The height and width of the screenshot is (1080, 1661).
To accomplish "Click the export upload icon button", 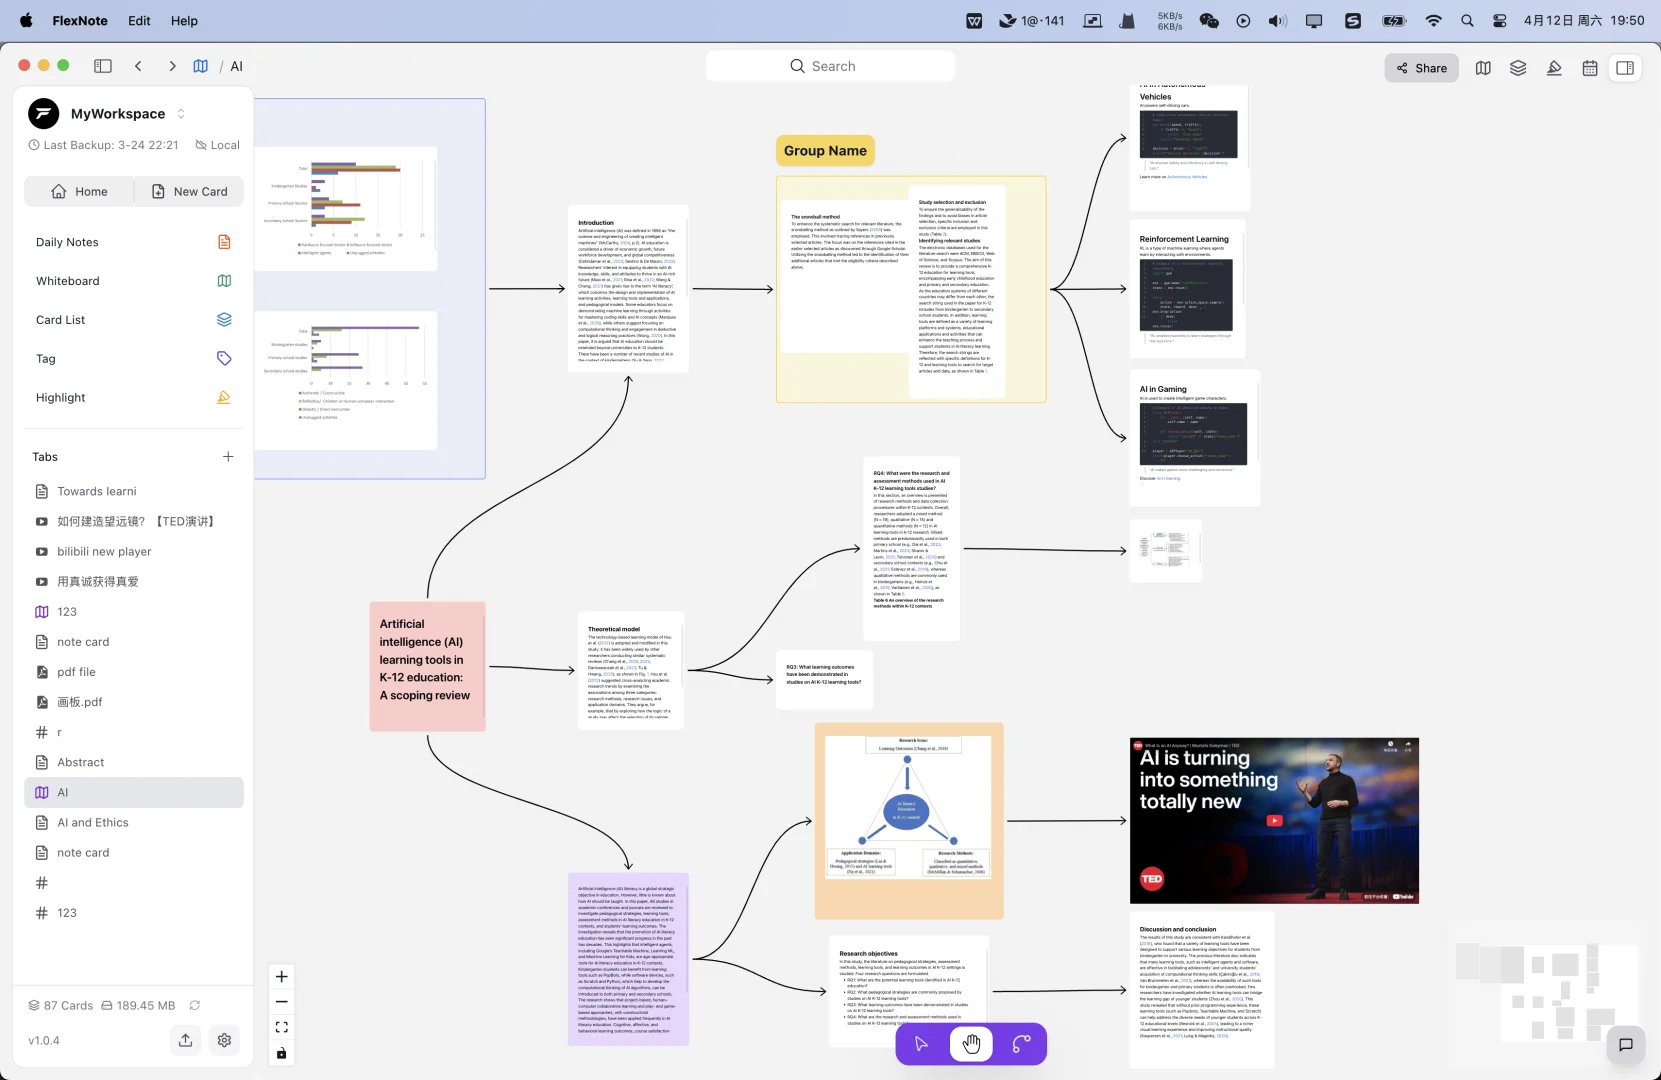I will tap(186, 1040).
